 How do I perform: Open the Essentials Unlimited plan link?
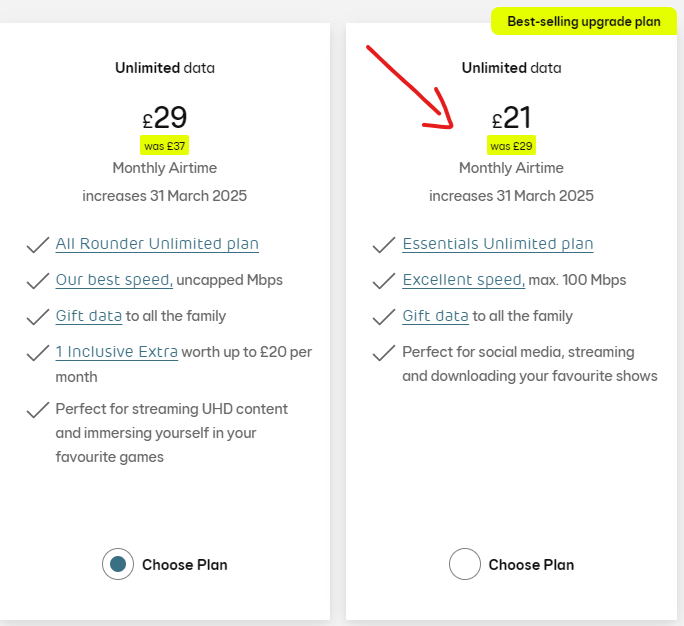coord(498,243)
